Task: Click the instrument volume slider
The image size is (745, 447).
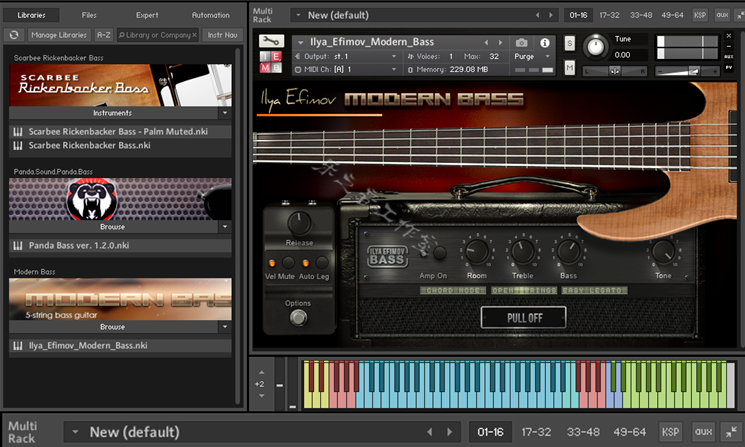Action: (688, 71)
